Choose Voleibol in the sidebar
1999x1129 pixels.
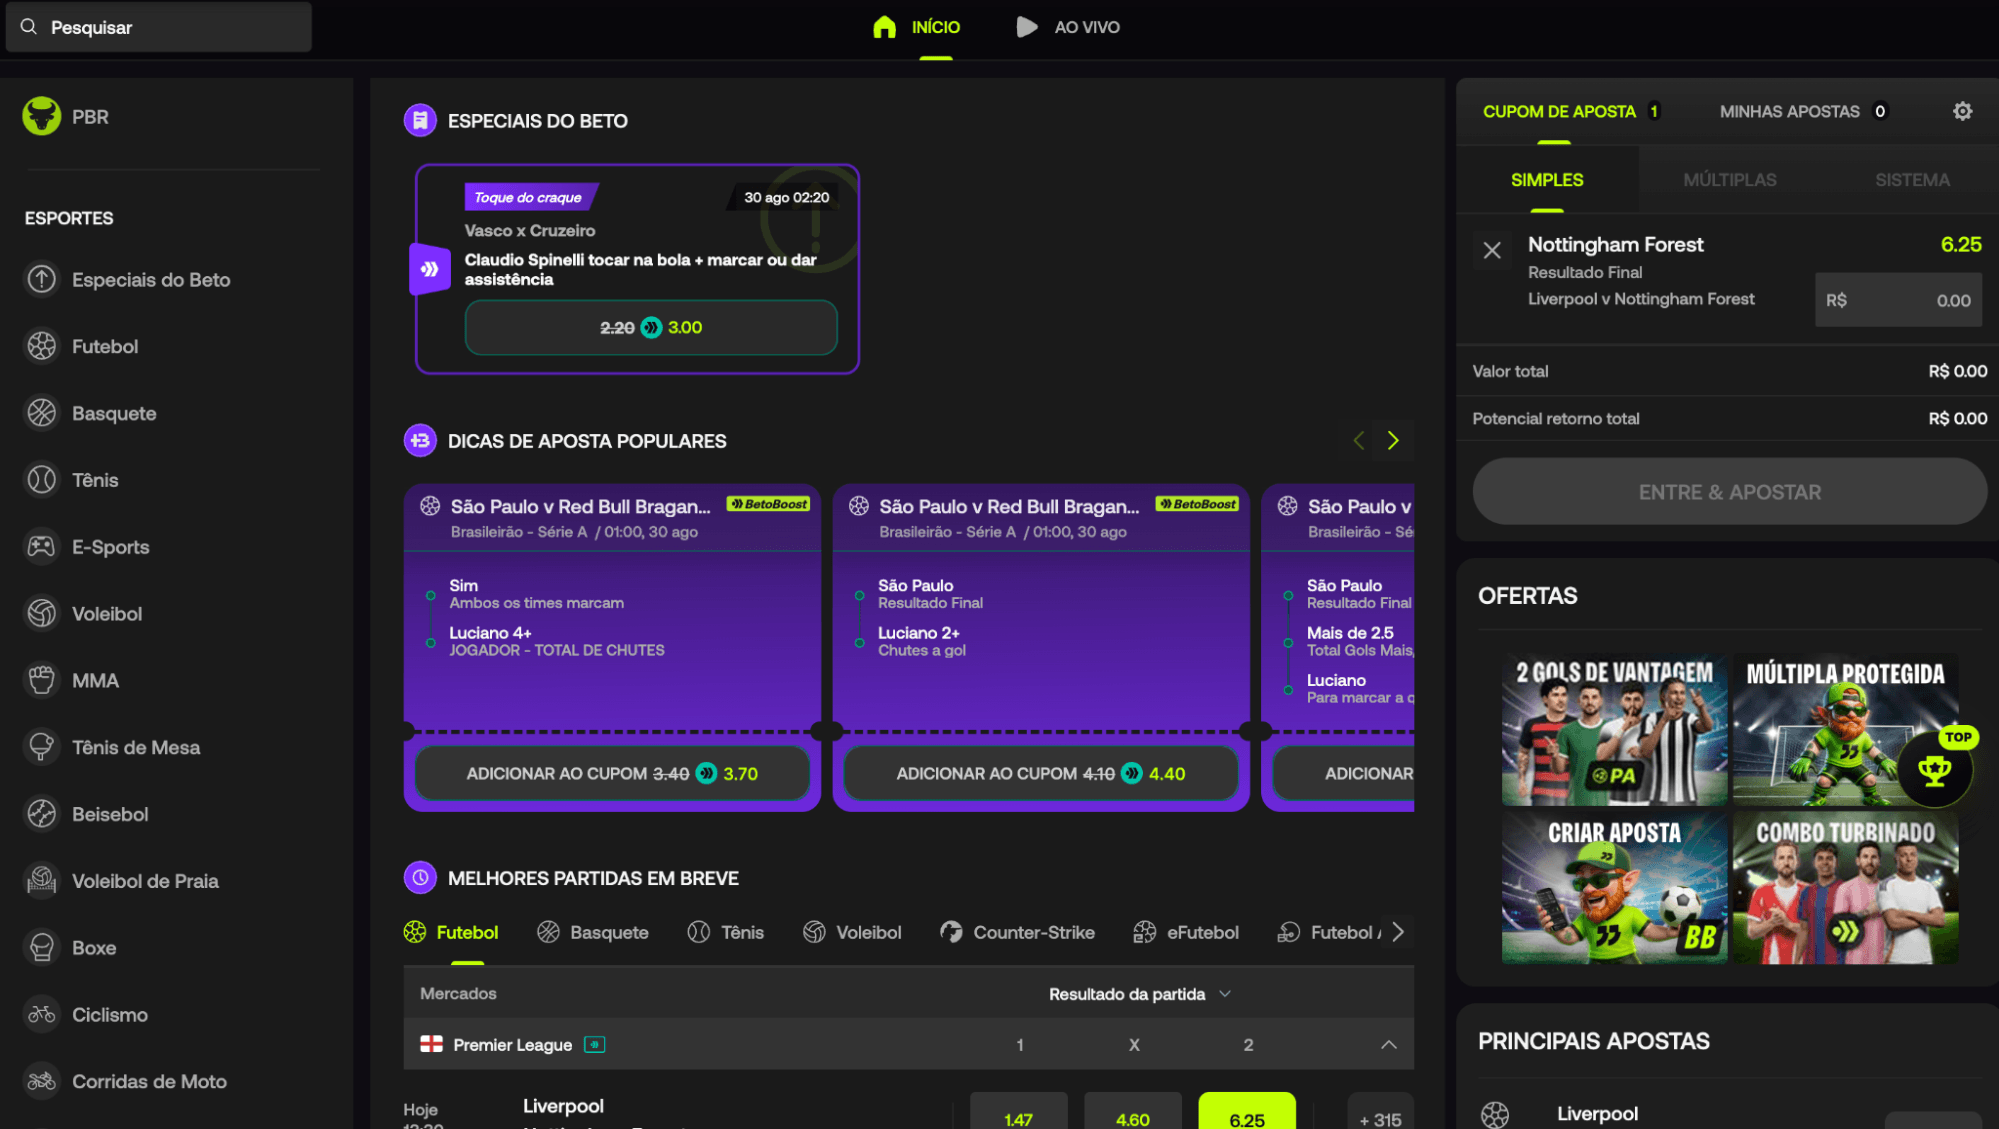click(x=83, y=614)
